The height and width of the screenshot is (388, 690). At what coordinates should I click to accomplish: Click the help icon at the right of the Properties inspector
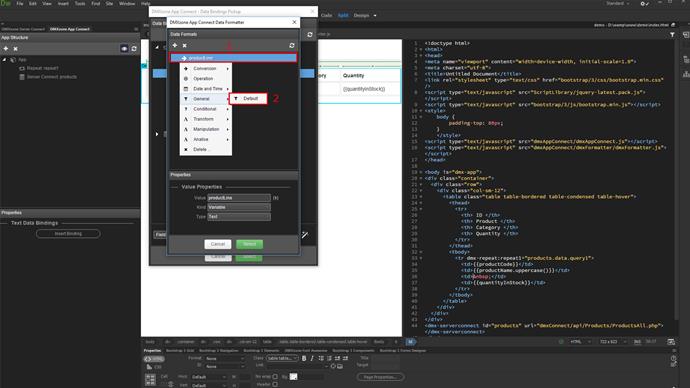click(673, 359)
